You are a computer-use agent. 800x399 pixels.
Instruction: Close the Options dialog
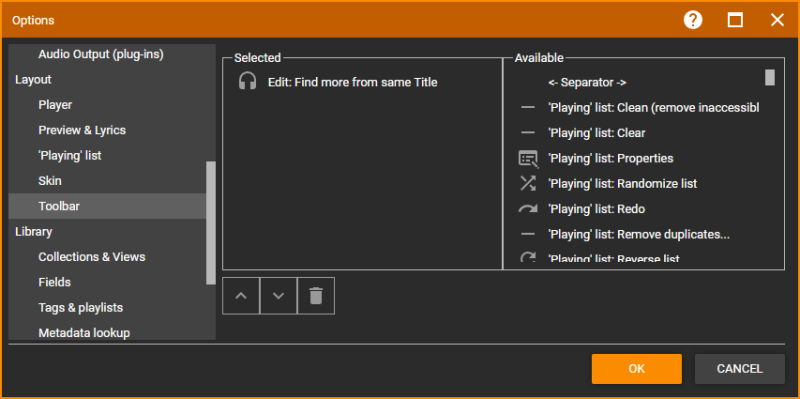tap(777, 20)
